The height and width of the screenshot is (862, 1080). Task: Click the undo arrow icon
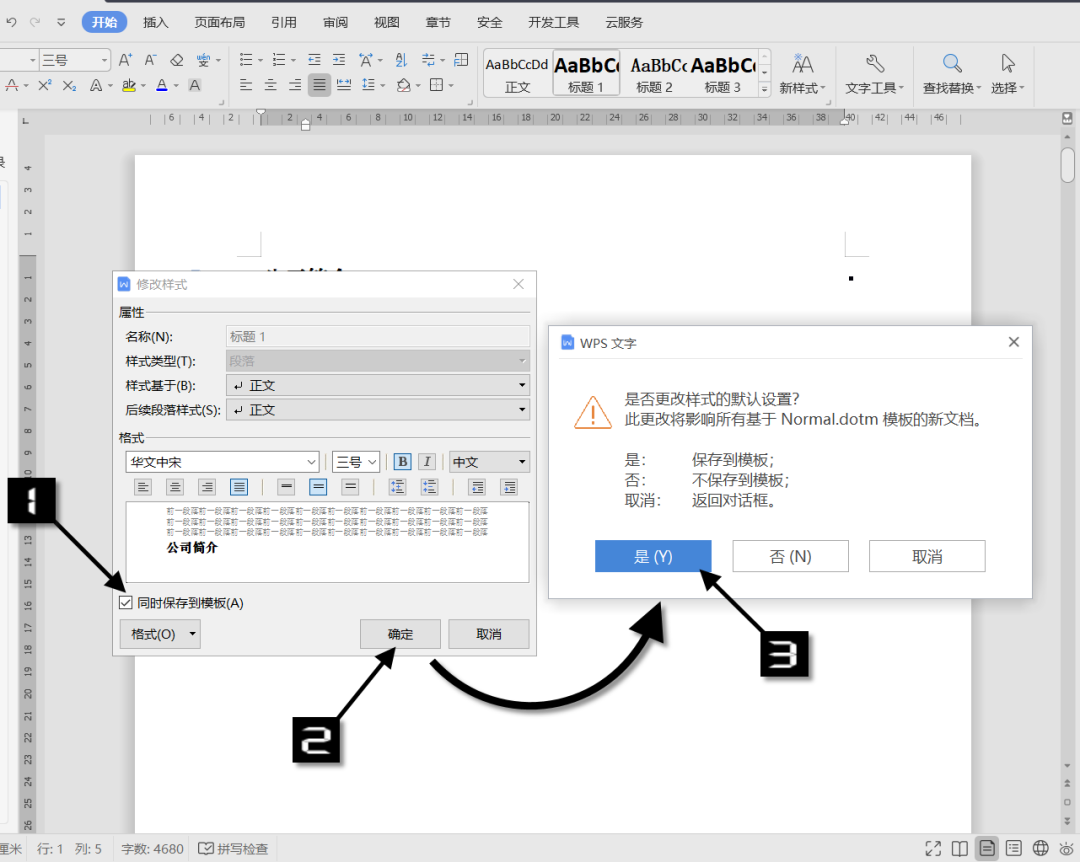tap(11, 22)
